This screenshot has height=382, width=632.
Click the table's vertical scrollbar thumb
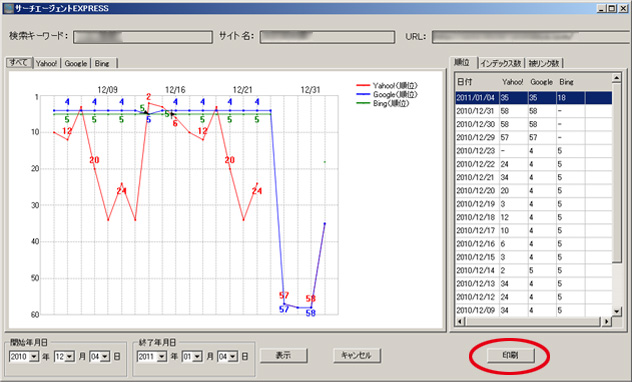[x=617, y=173]
